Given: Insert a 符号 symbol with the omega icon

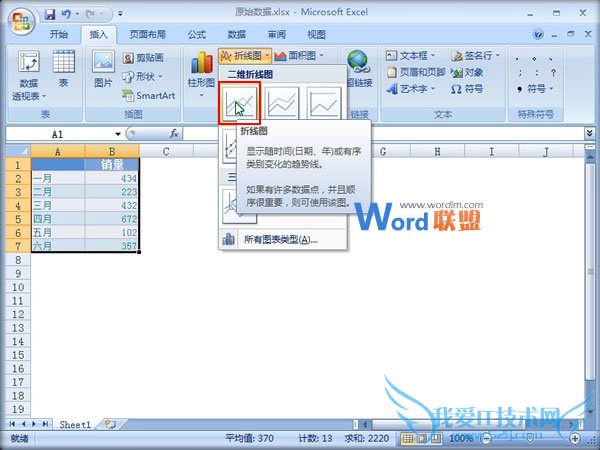Looking at the screenshot, I should pyautogui.click(x=467, y=89).
